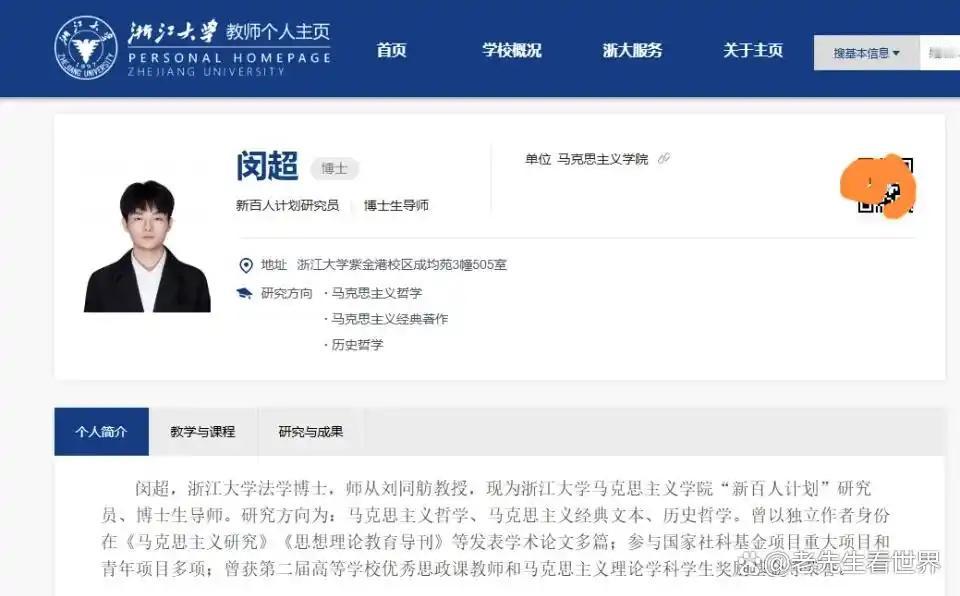Open the 搜基本信息 search type dropdown
This screenshot has height=596, width=960.
click(866, 53)
